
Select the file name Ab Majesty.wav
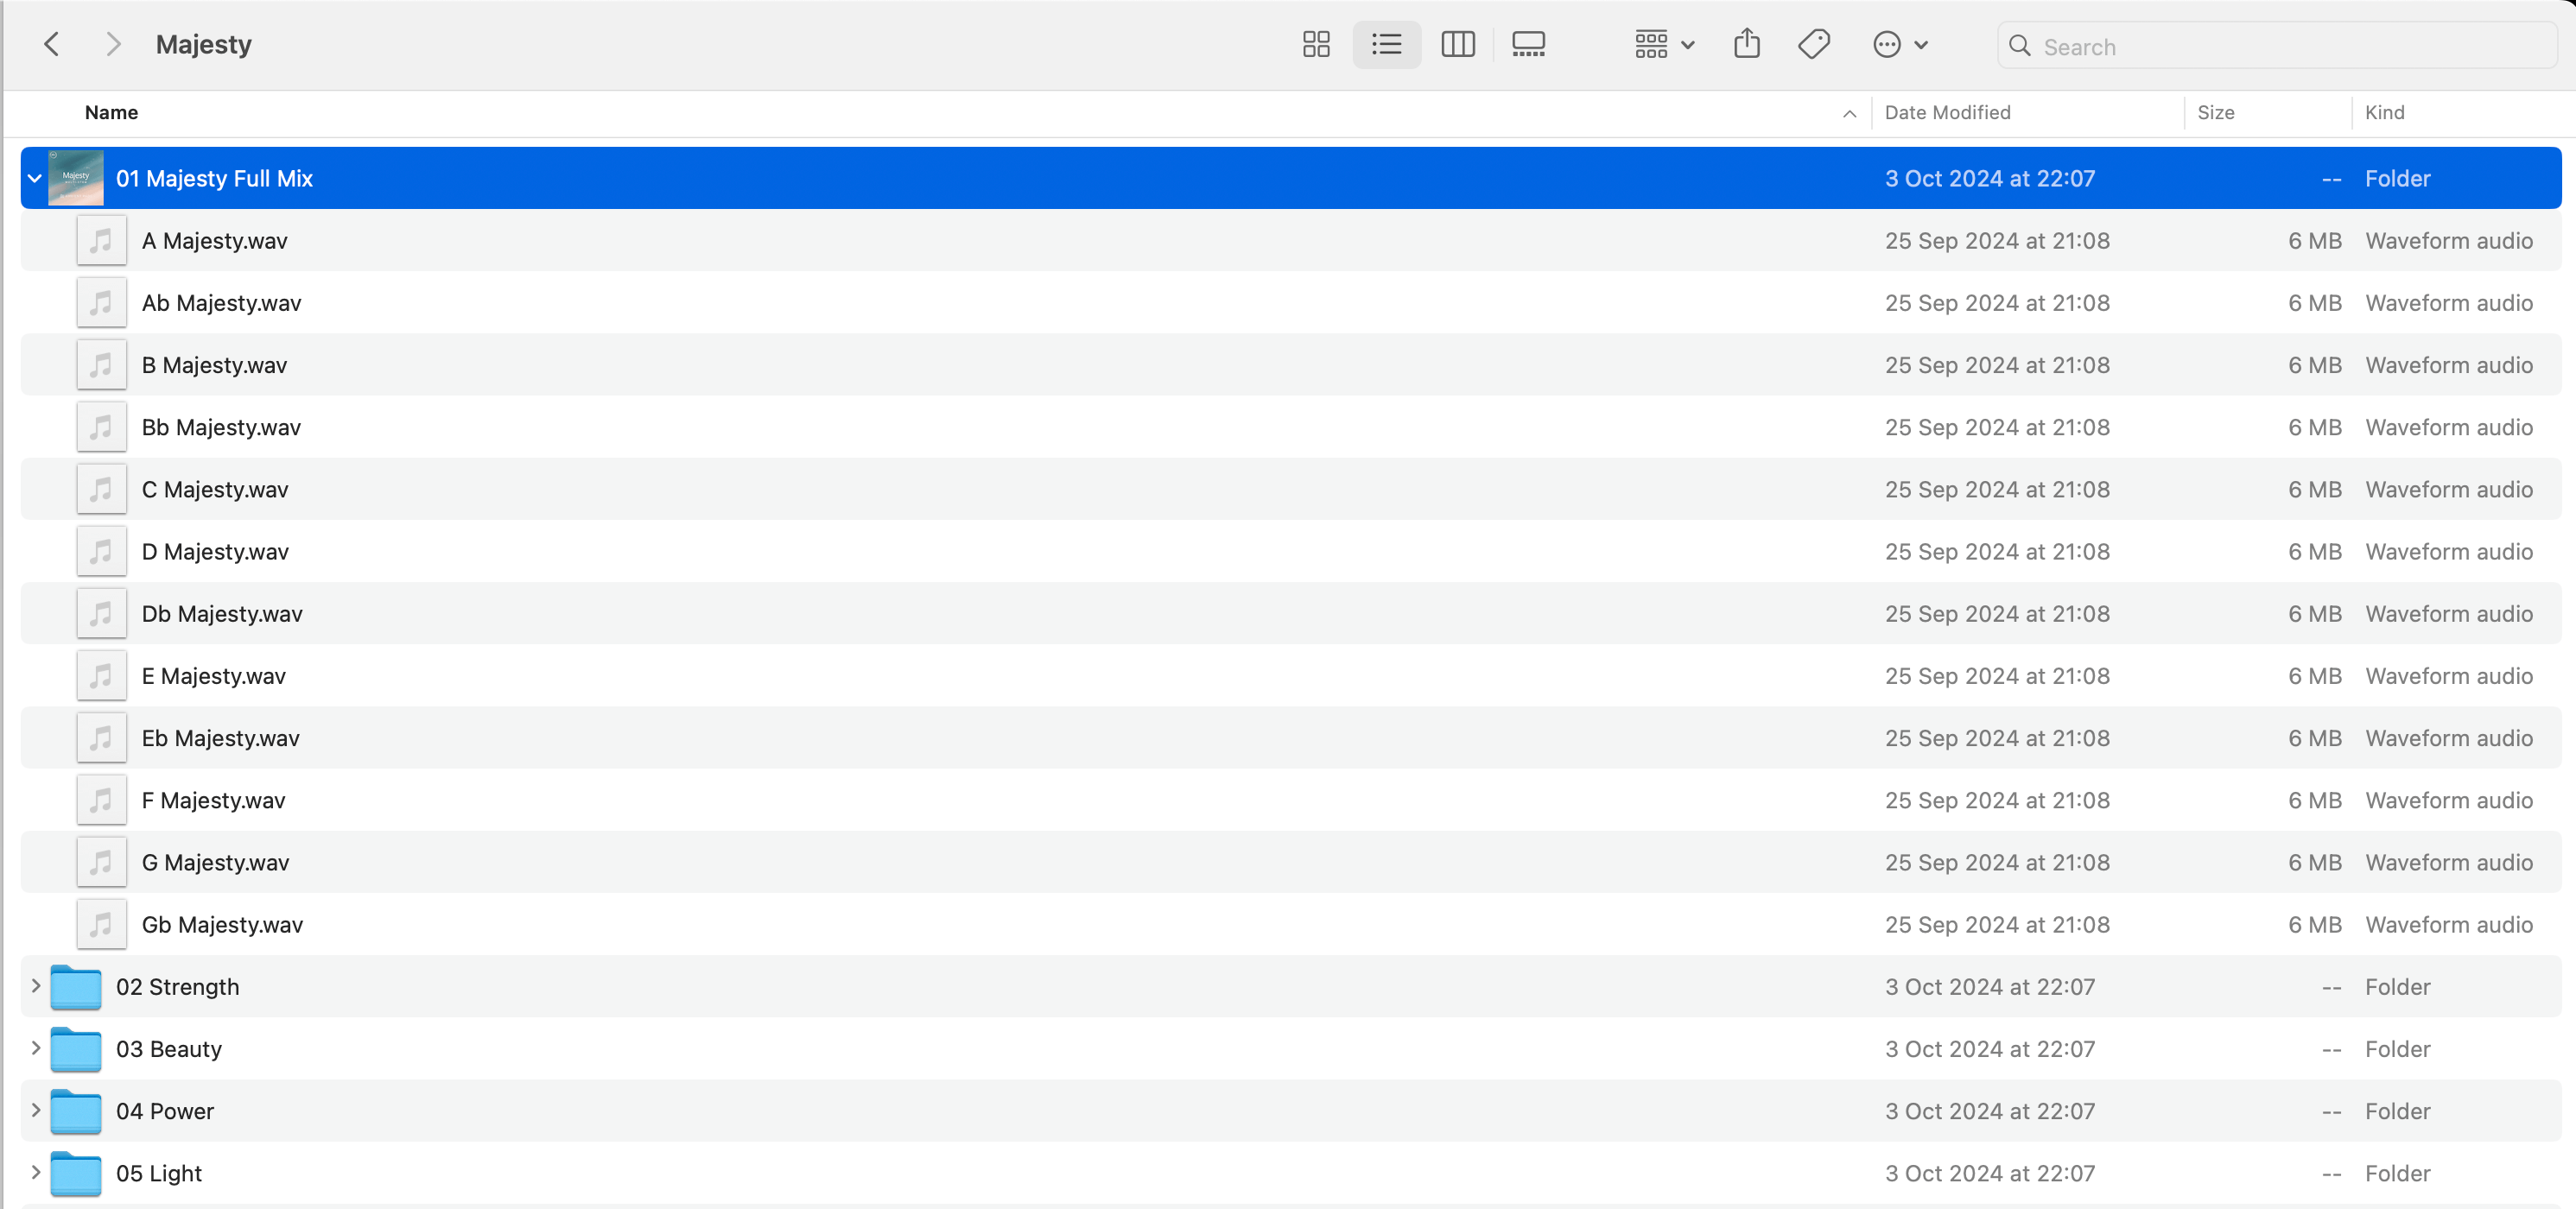coord(221,302)
